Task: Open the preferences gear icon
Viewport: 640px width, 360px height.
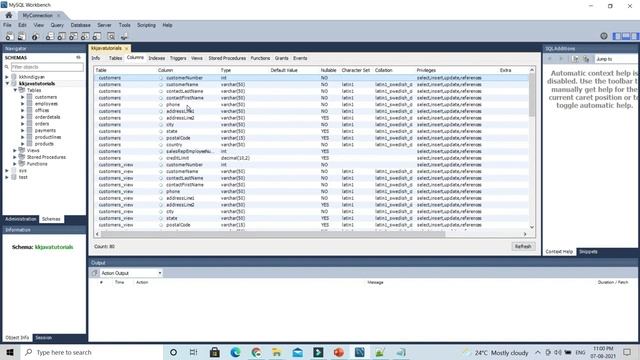Action: click(x=604, y=36)
